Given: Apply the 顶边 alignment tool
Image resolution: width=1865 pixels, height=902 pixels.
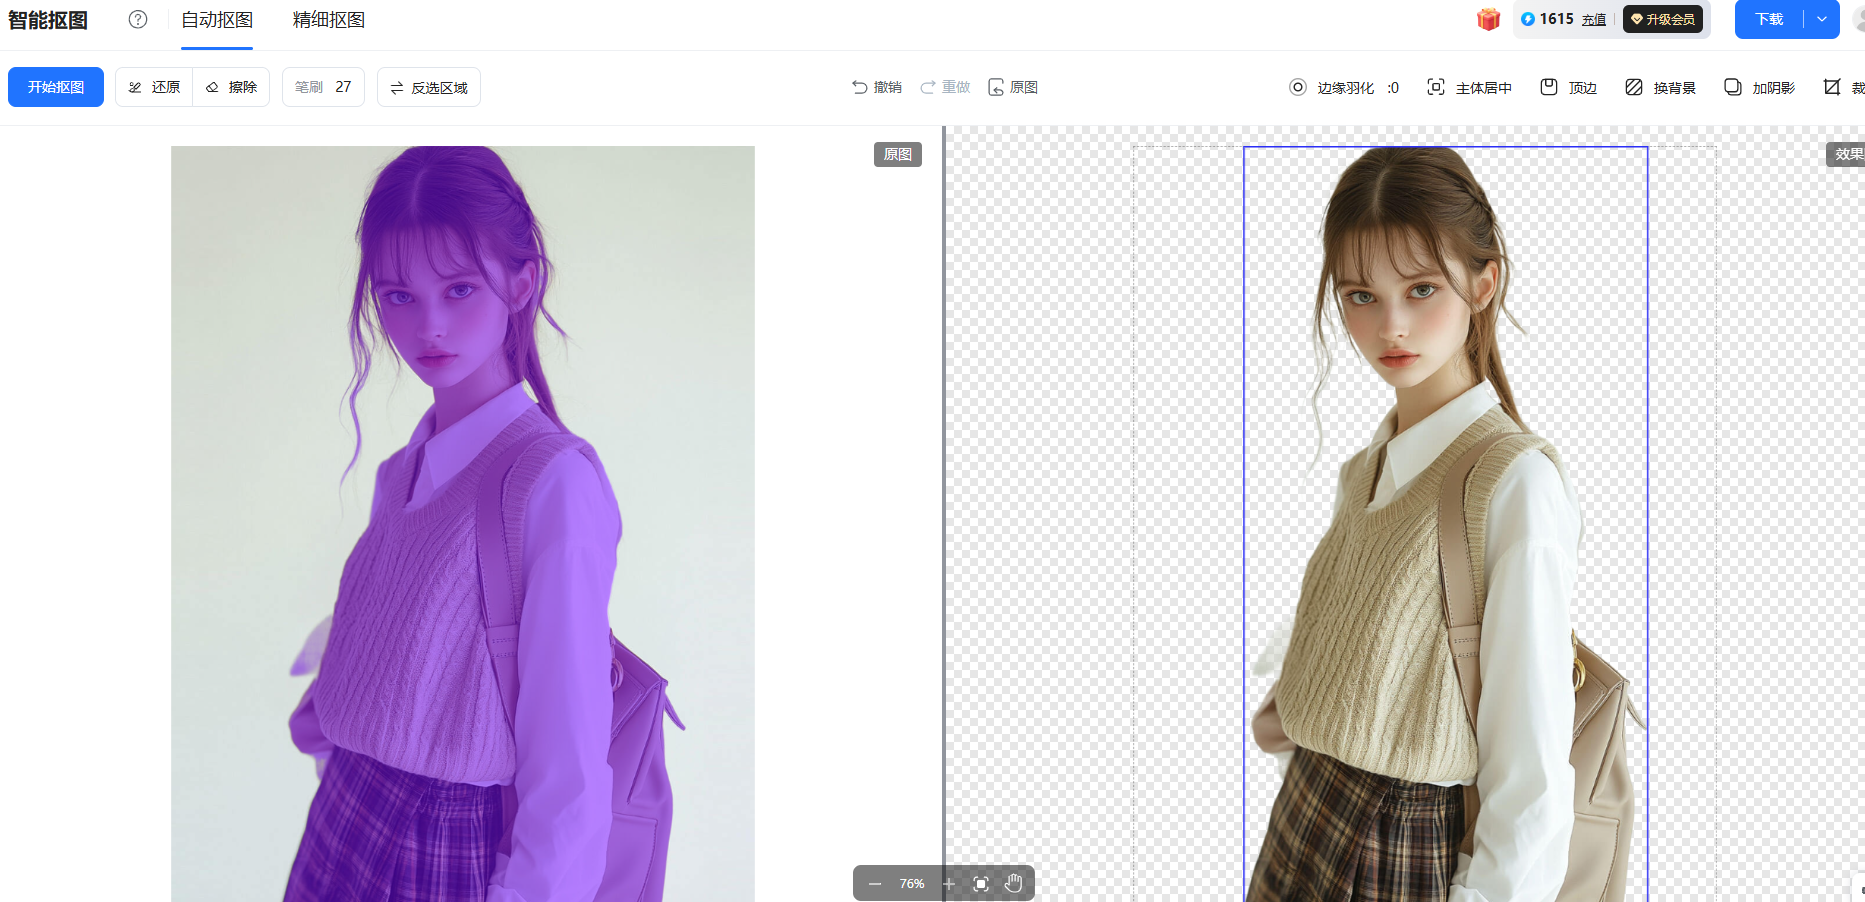Looking at the screenshot, I should click(1569, 88).
